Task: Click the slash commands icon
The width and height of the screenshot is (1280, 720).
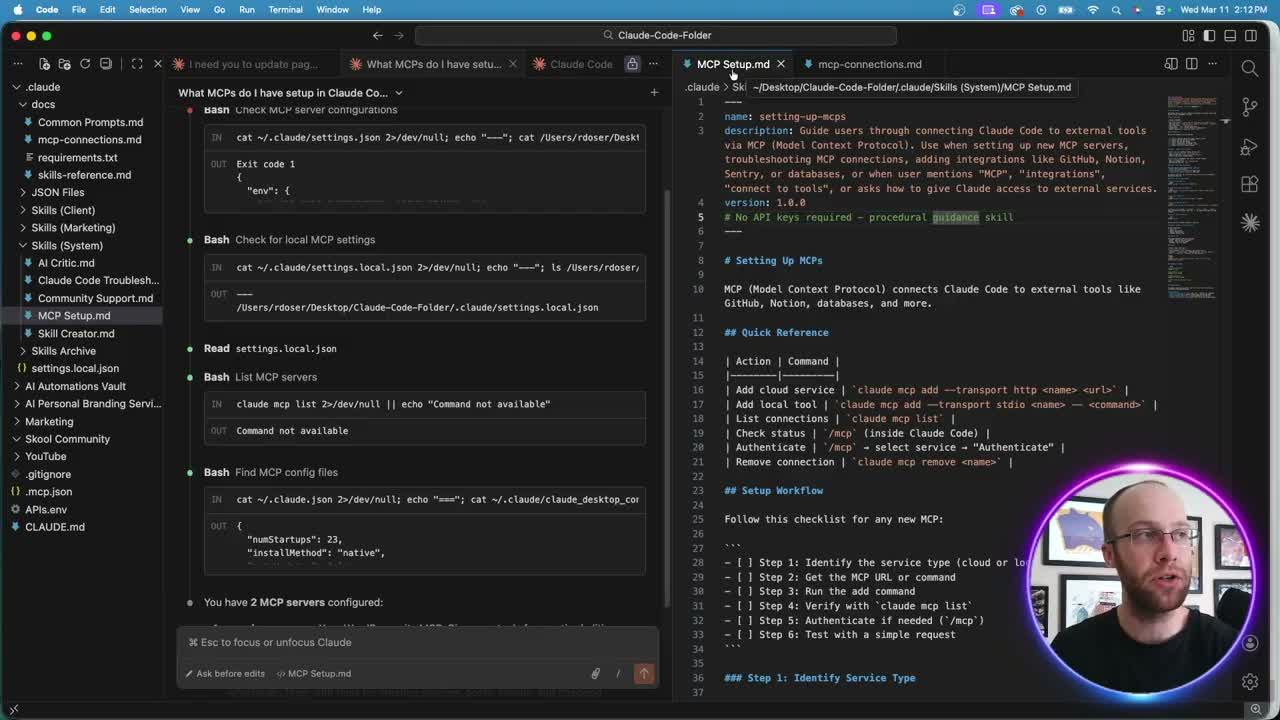Action: coord(619,674)
